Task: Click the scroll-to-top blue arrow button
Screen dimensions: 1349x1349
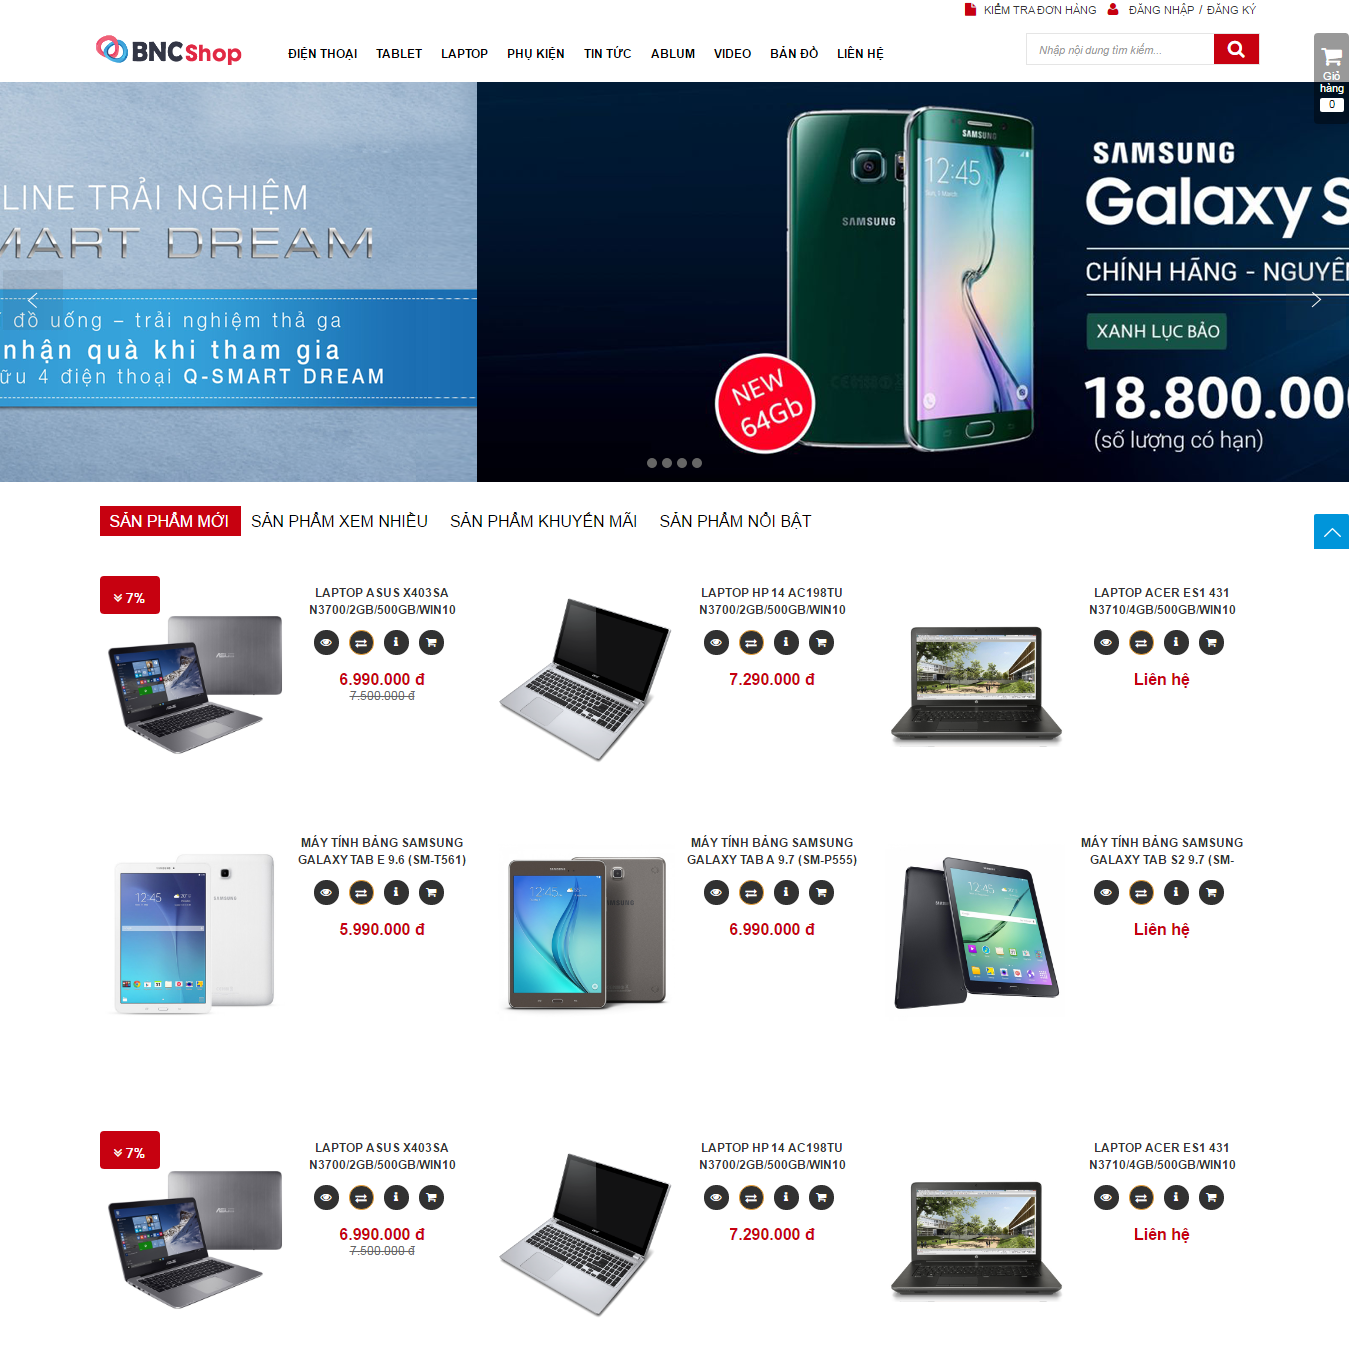Action: [x=1331, y=532]
